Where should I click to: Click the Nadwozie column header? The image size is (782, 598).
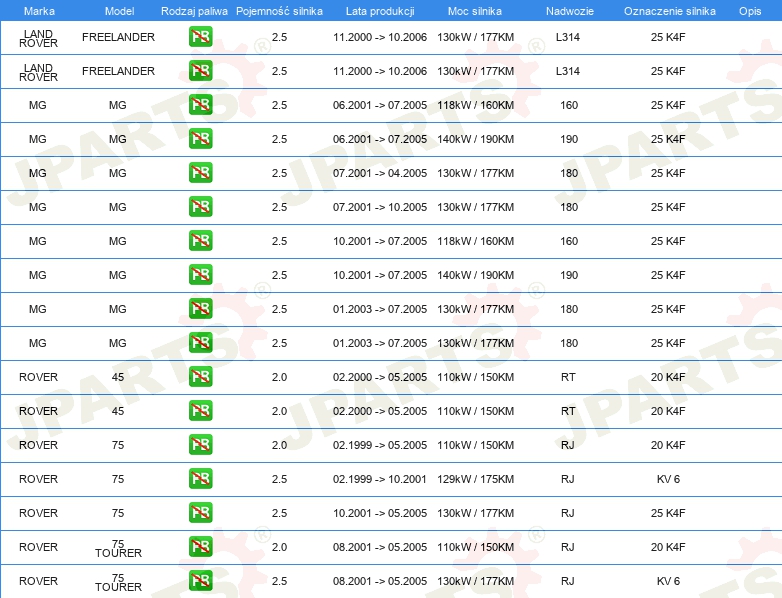(x=570, y=11)
